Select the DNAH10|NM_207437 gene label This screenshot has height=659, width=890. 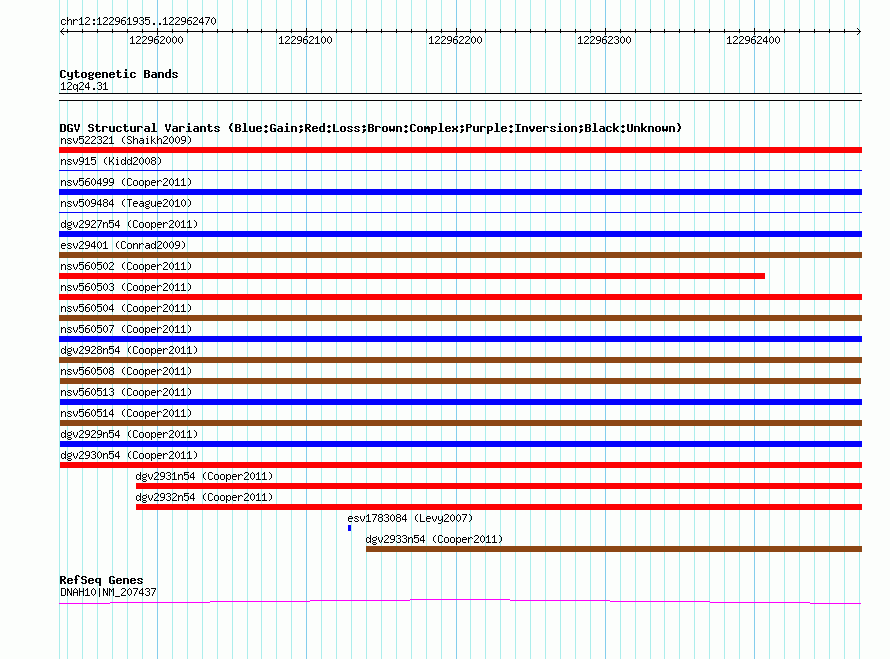point(108,592)
